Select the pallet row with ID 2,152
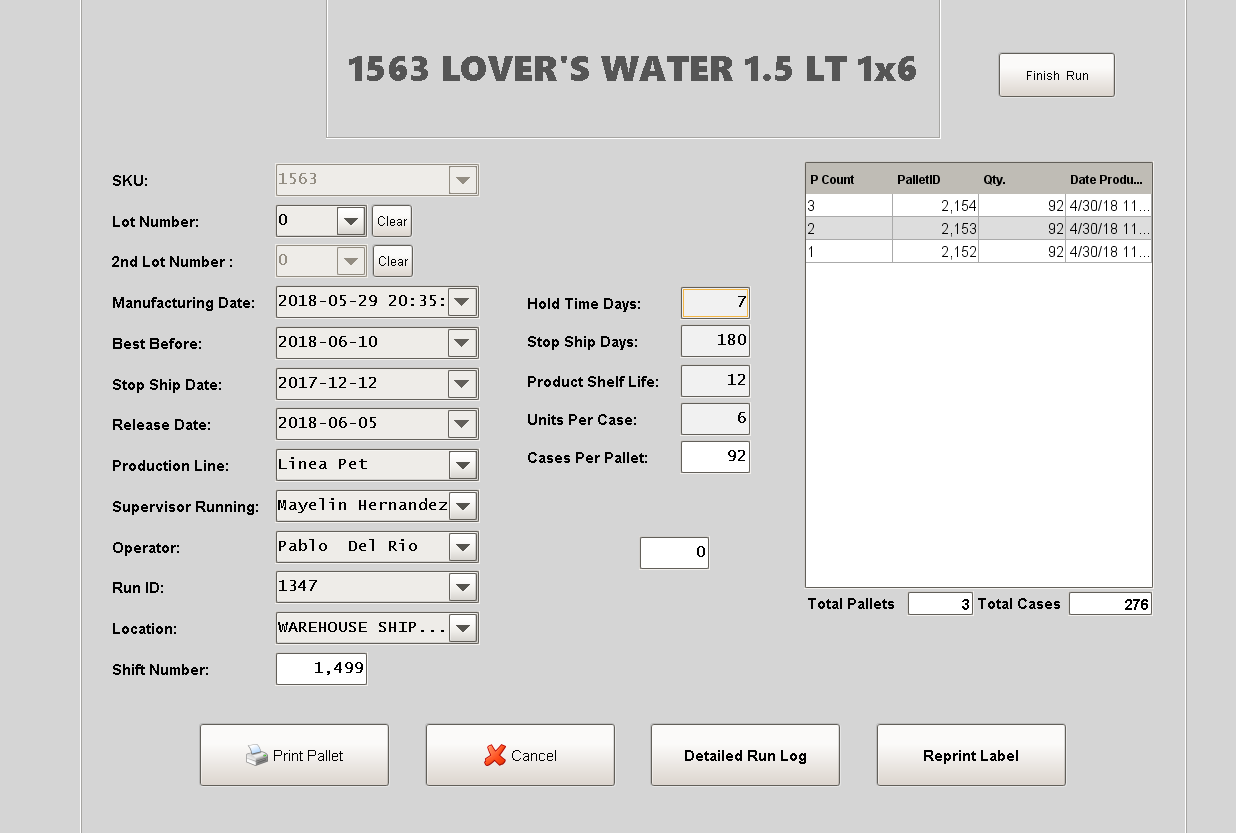The width and height of the screenshot is (1236, 833). (979, 251)
